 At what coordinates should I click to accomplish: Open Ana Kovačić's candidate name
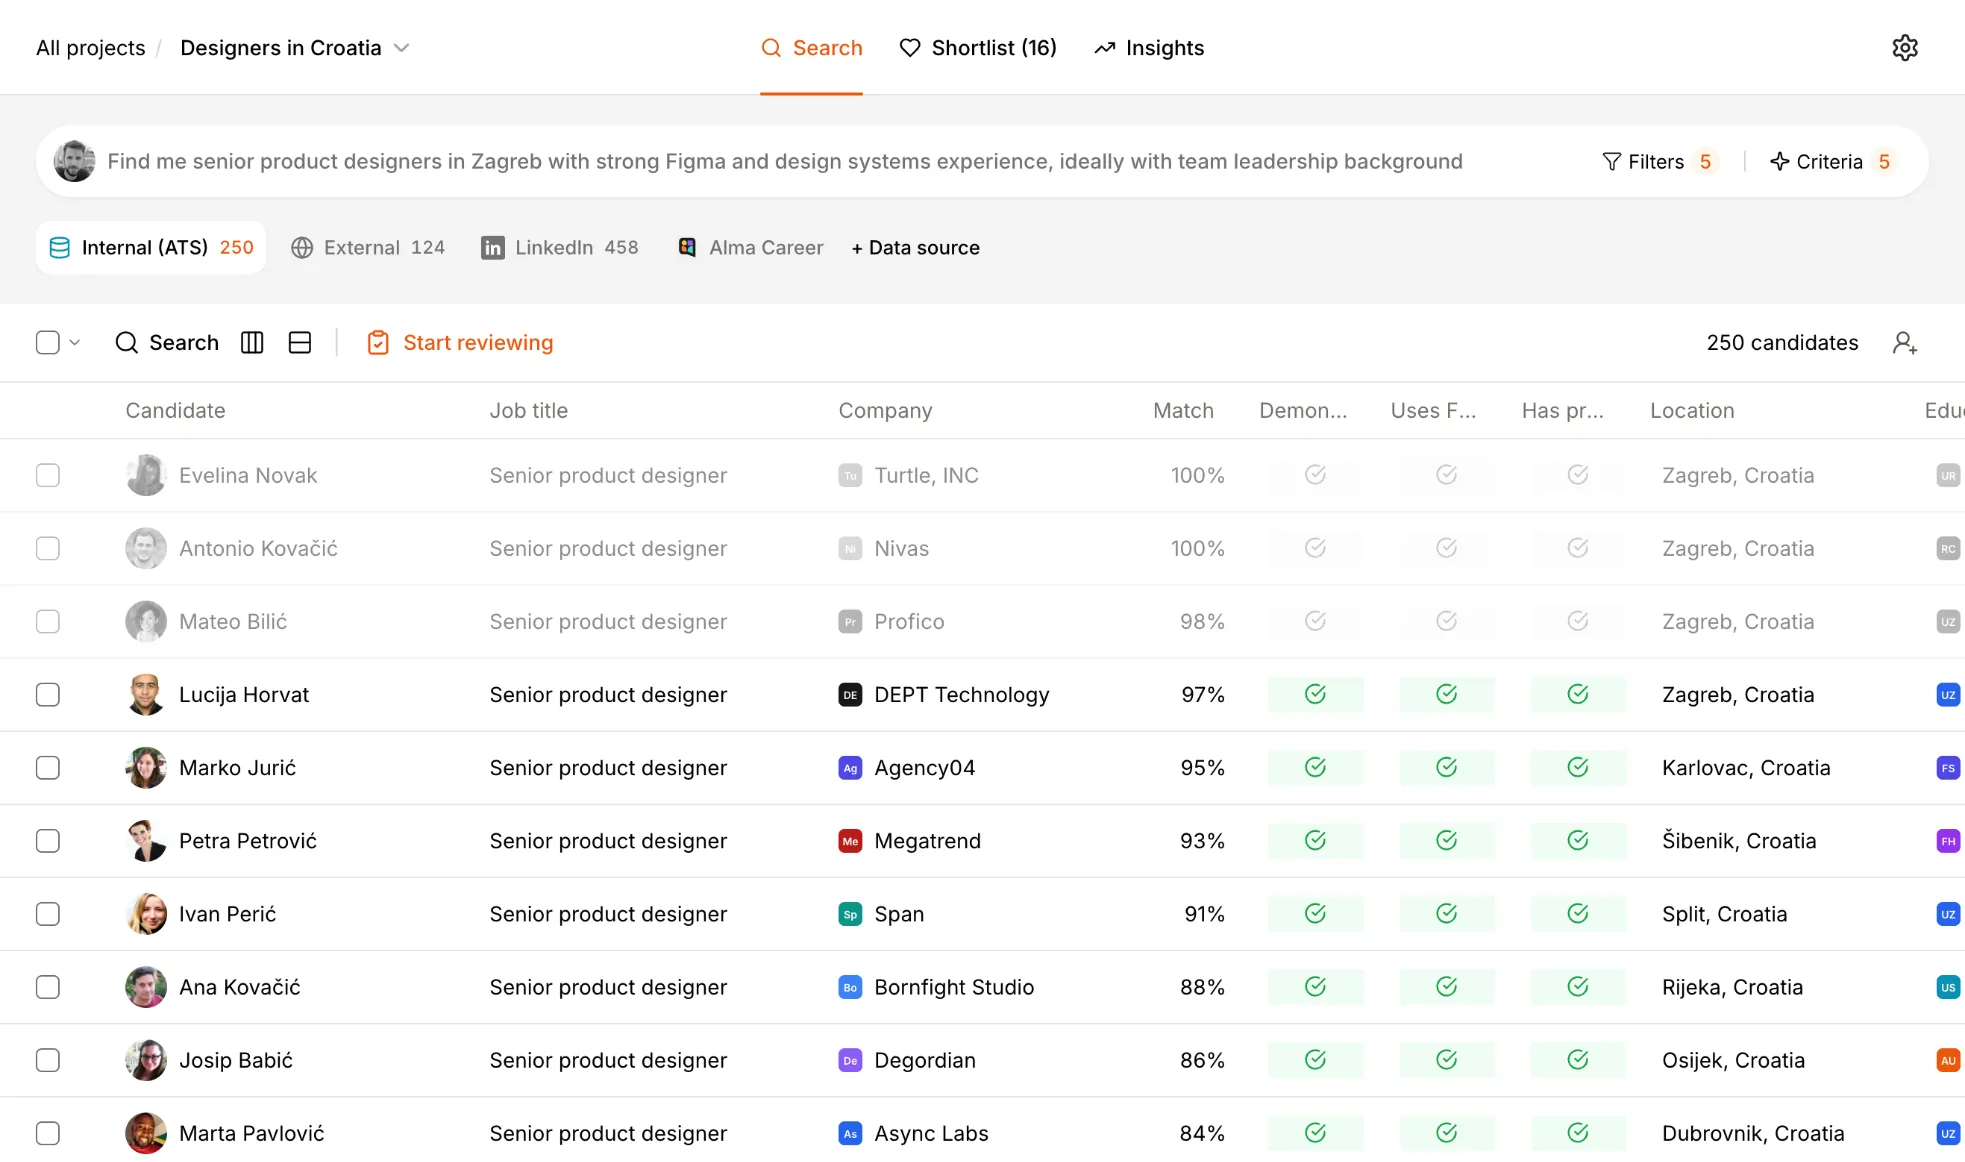pos(240,987)
